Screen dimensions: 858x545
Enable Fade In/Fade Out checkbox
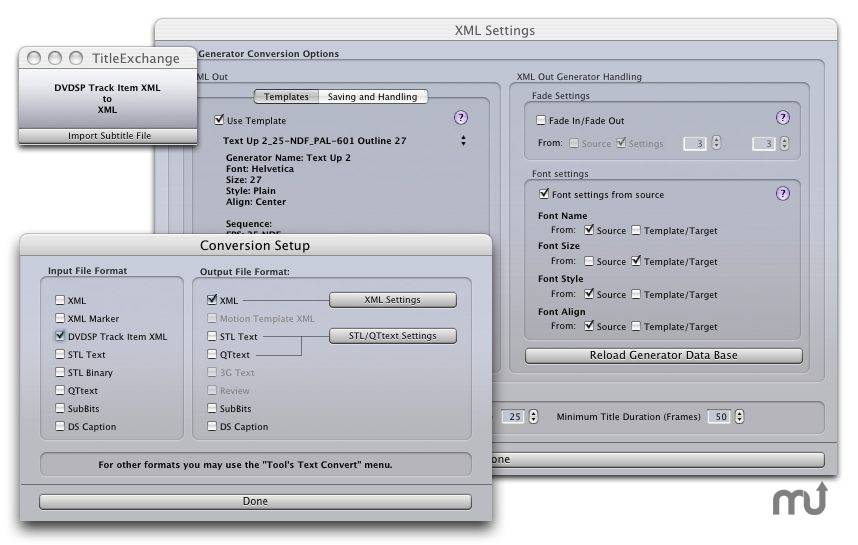541,120
